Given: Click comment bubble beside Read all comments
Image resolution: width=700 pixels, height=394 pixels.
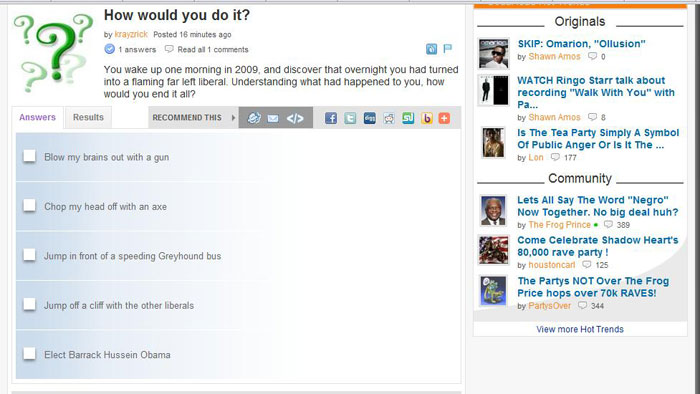Looking at the screenshot, I should [x=169, y=49].
